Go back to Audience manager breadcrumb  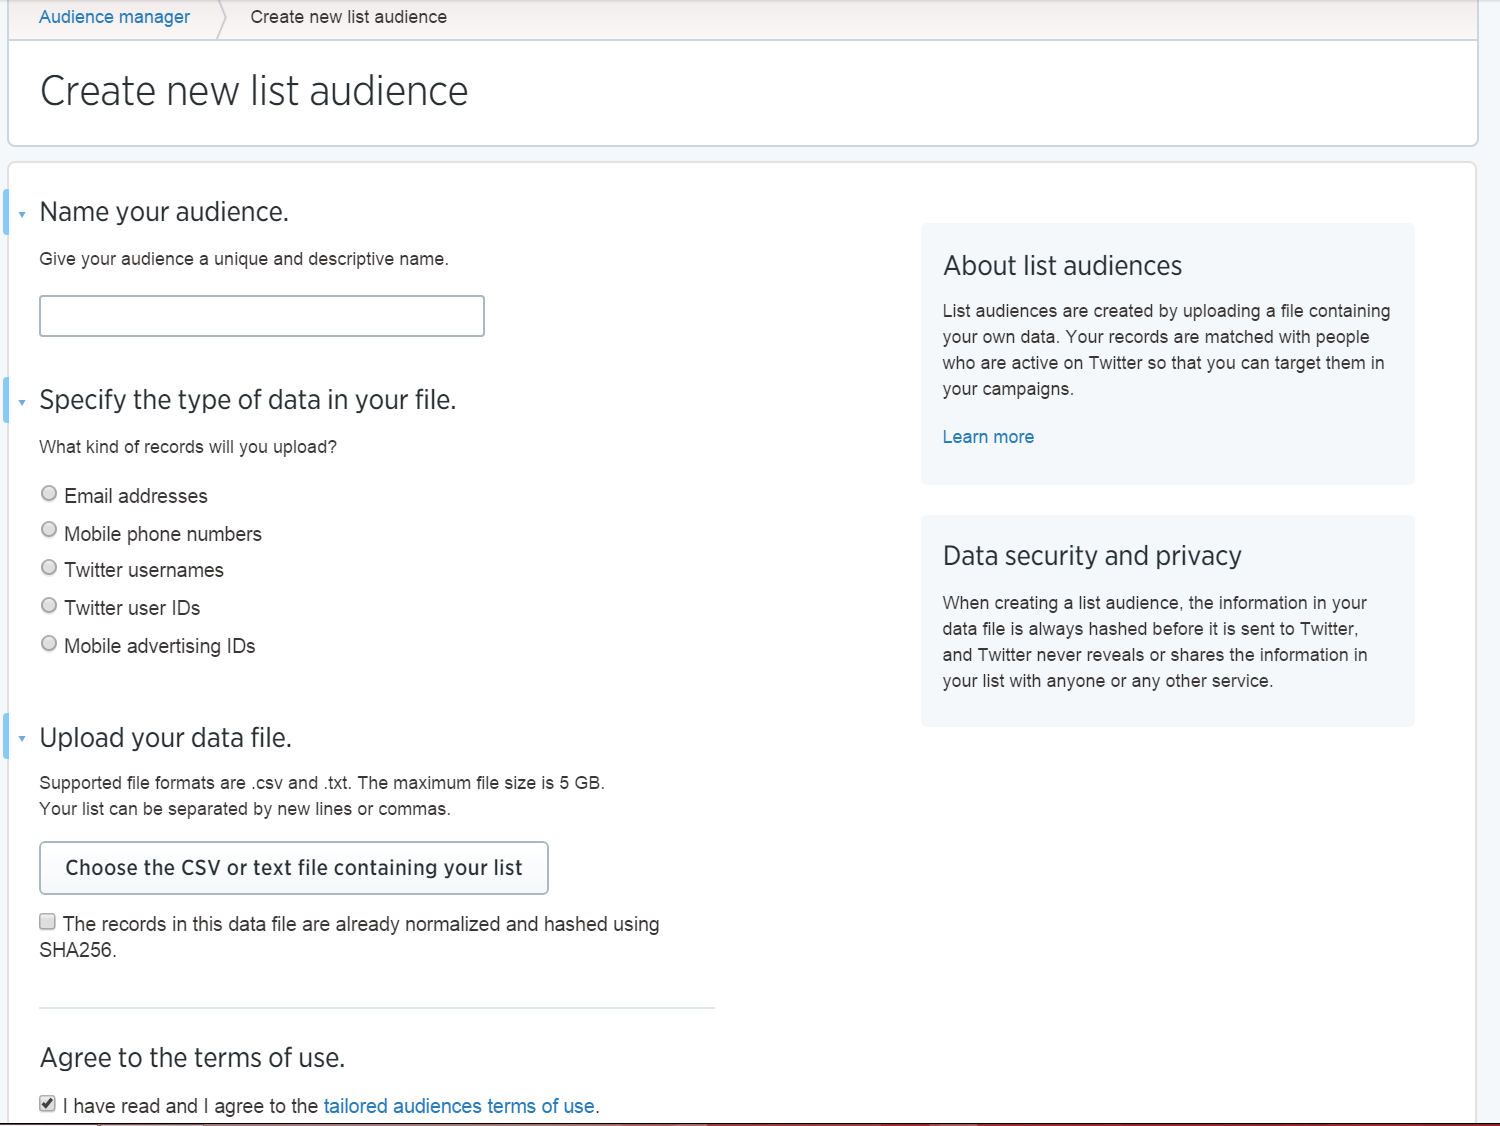pyautogui.click(x=114, y=17)
